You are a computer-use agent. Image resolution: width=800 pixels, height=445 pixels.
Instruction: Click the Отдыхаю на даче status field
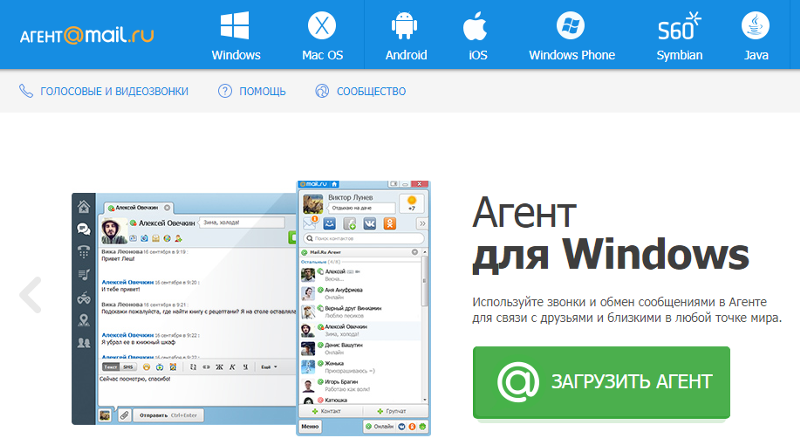click(361, 208)
